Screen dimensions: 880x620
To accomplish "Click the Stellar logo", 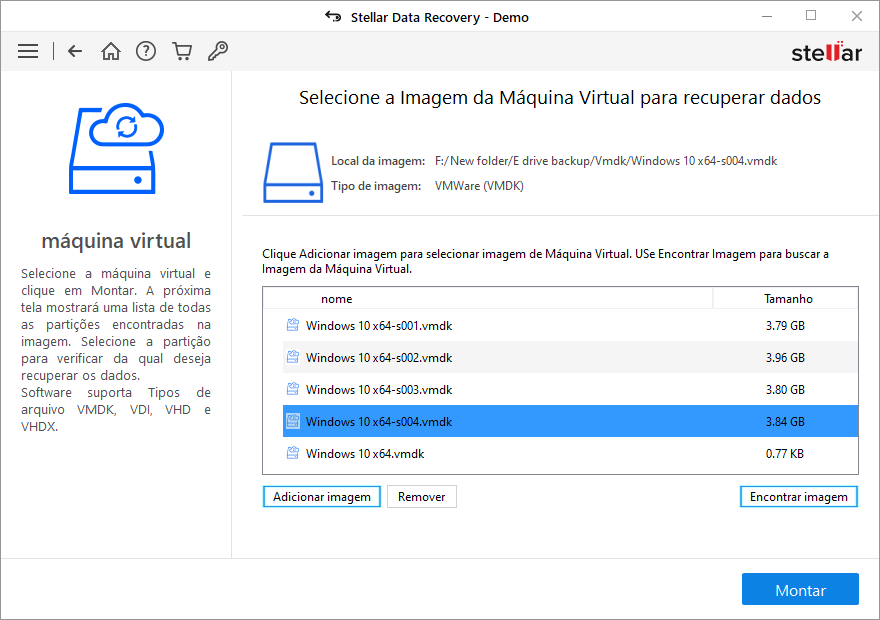I will coord(826,52).
